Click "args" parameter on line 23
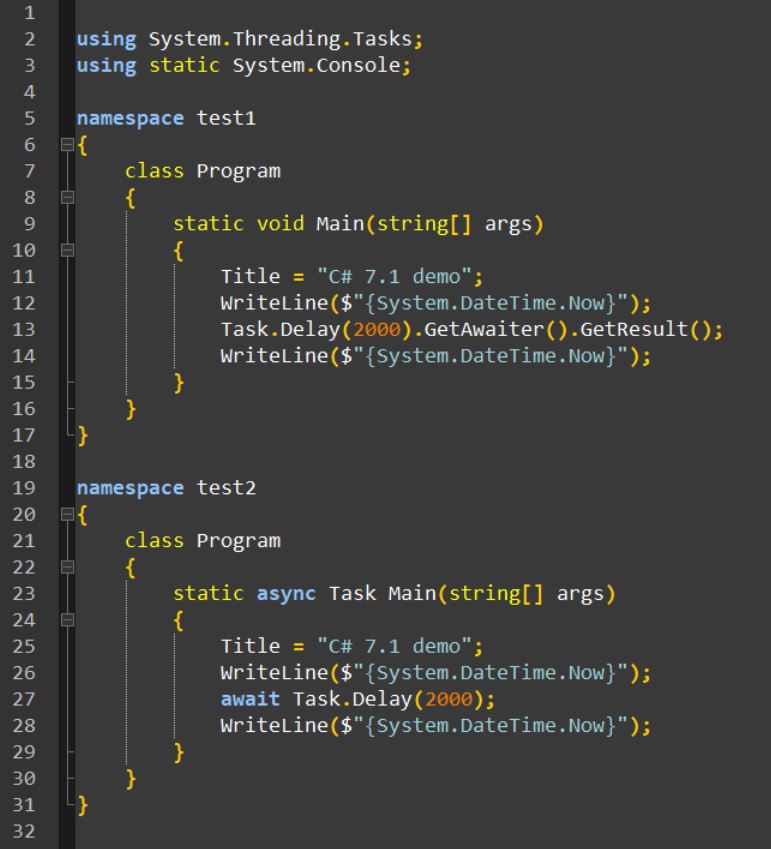This screenshot has height=849, width=771. tap(580, 594)
